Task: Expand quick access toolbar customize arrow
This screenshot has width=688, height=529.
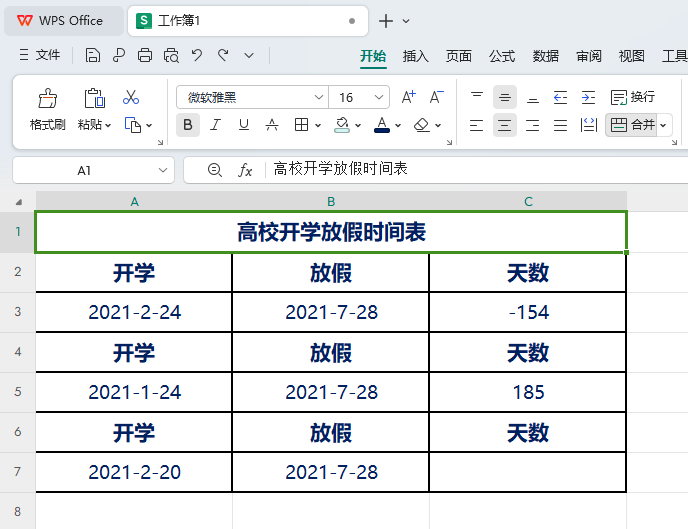Action: pyautogui.click(x=249, y=56)
